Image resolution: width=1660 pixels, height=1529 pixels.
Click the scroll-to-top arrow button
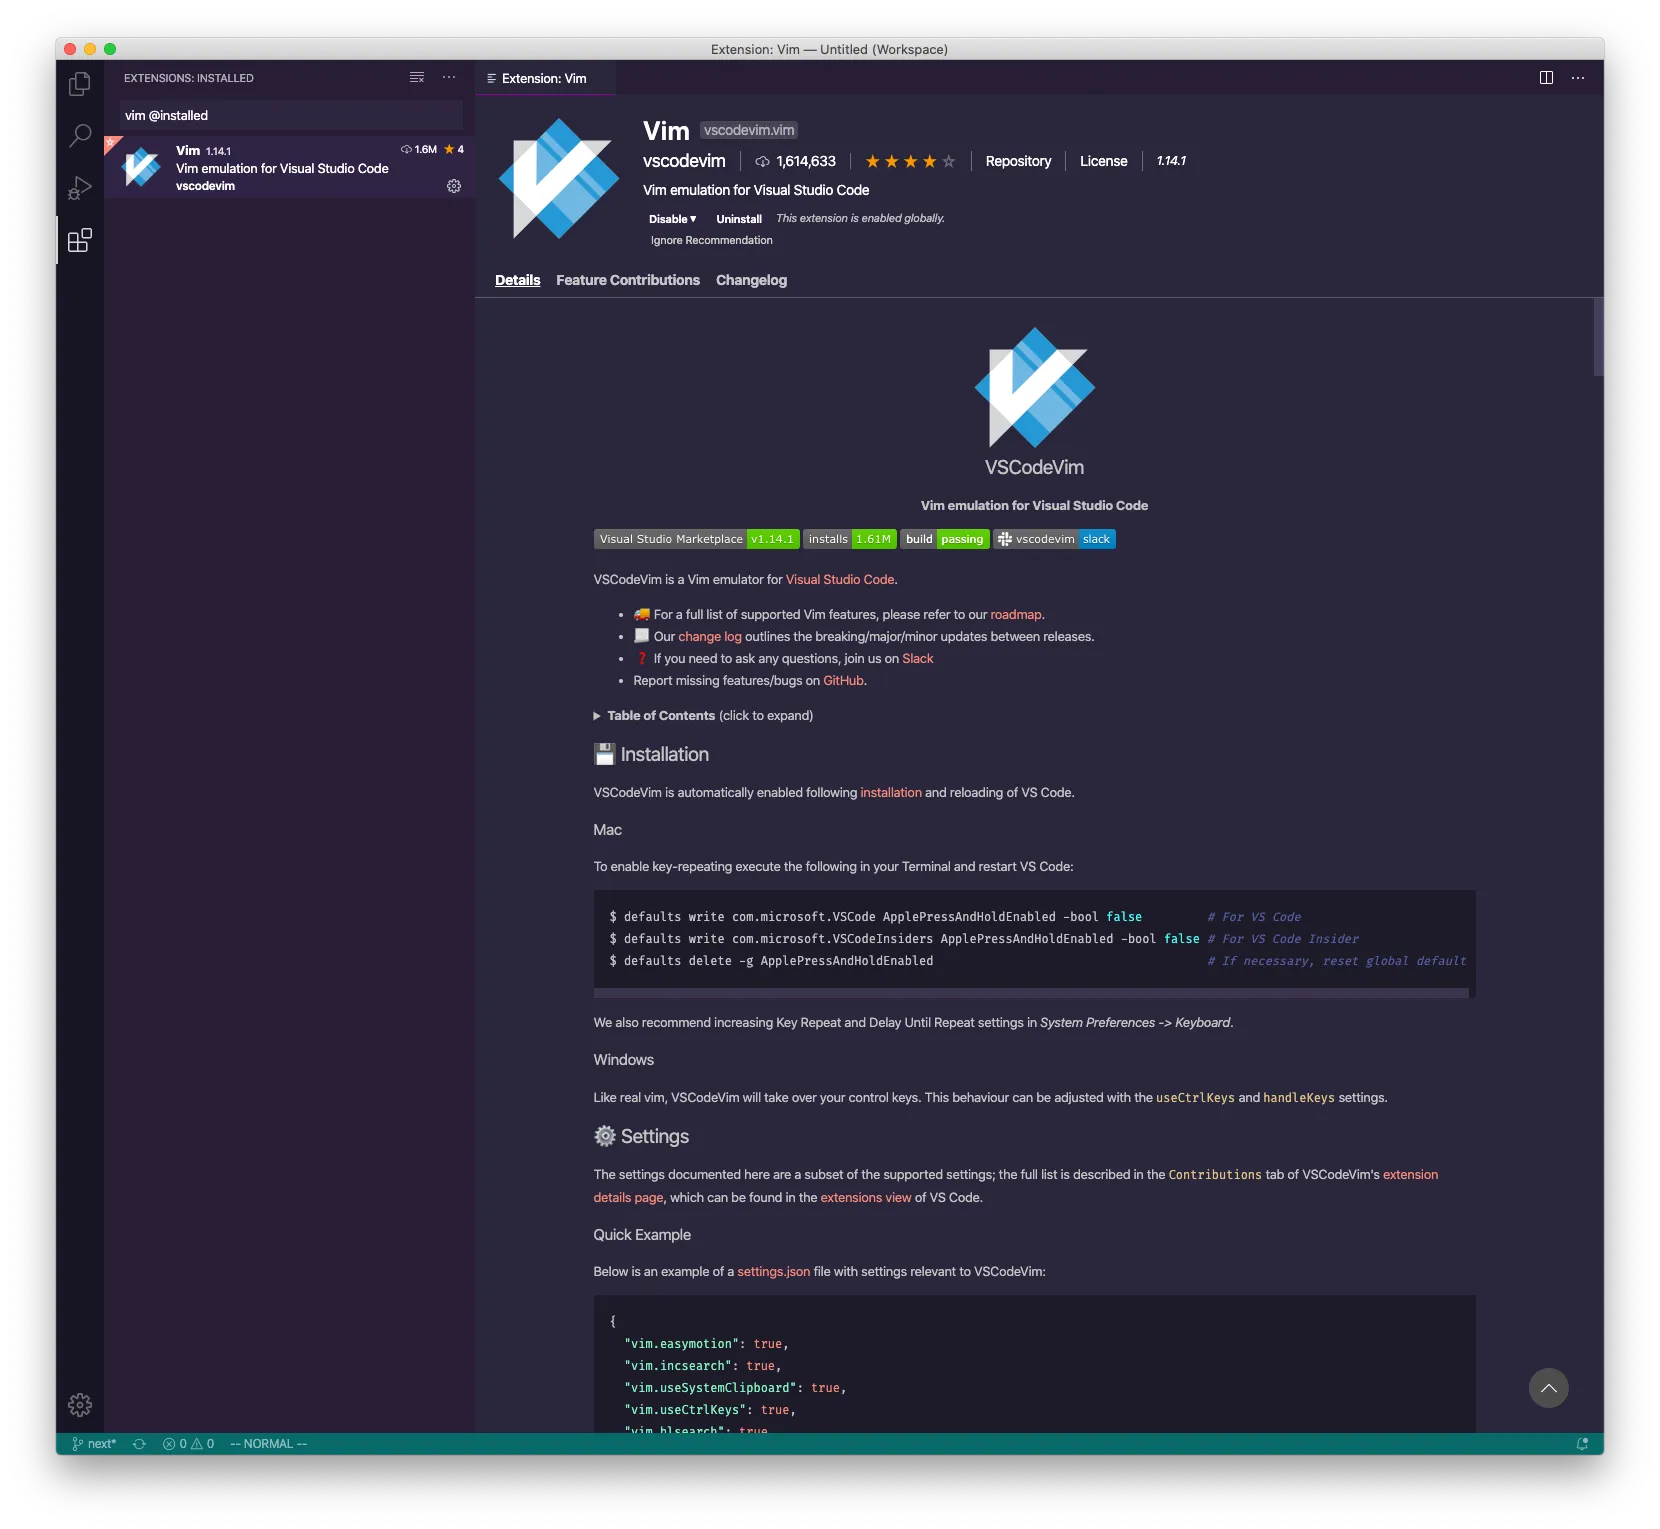(x=1548, y=1388)
